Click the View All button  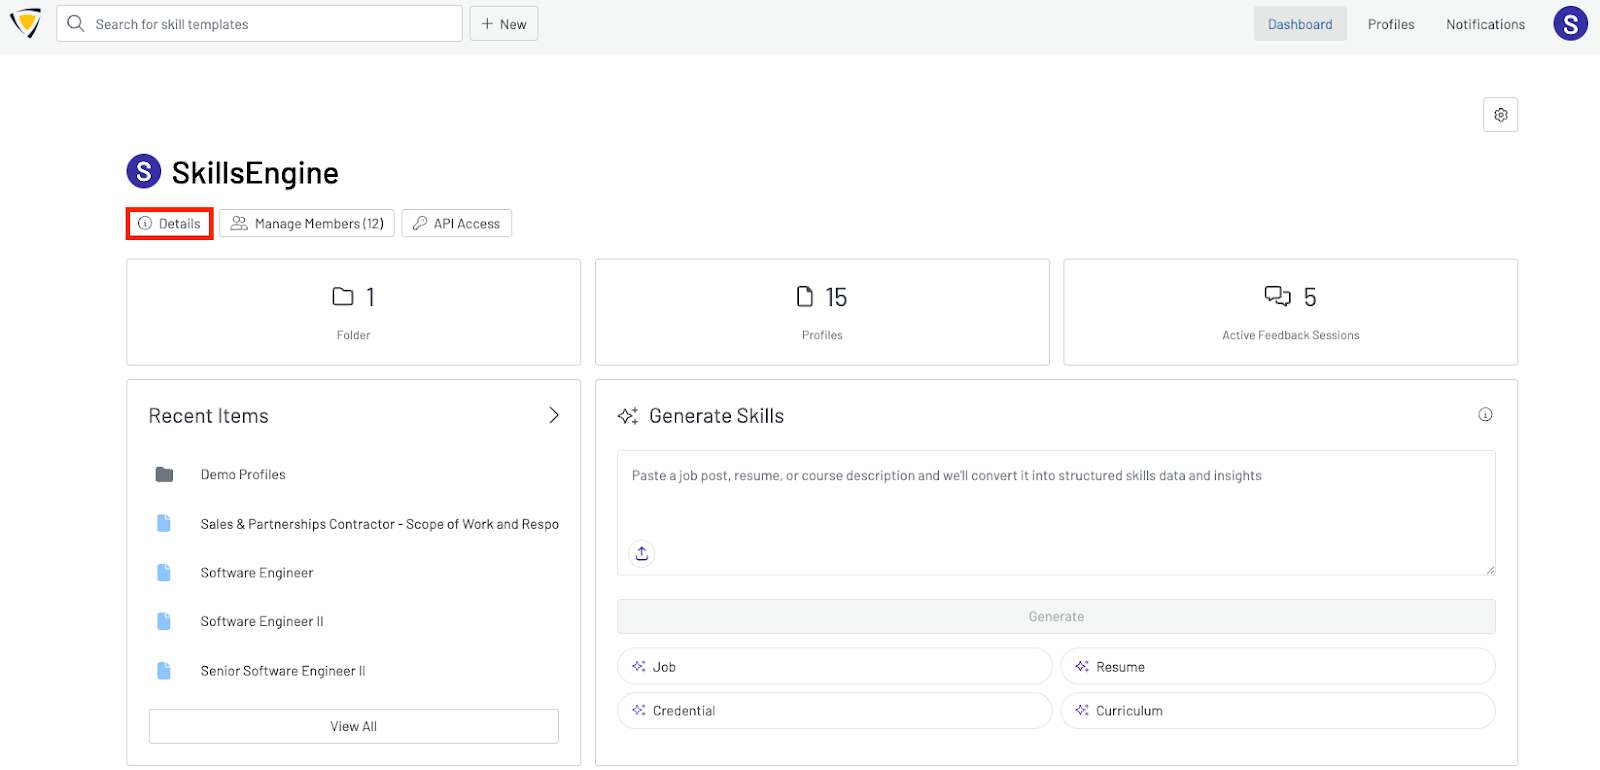pos(353,727)
